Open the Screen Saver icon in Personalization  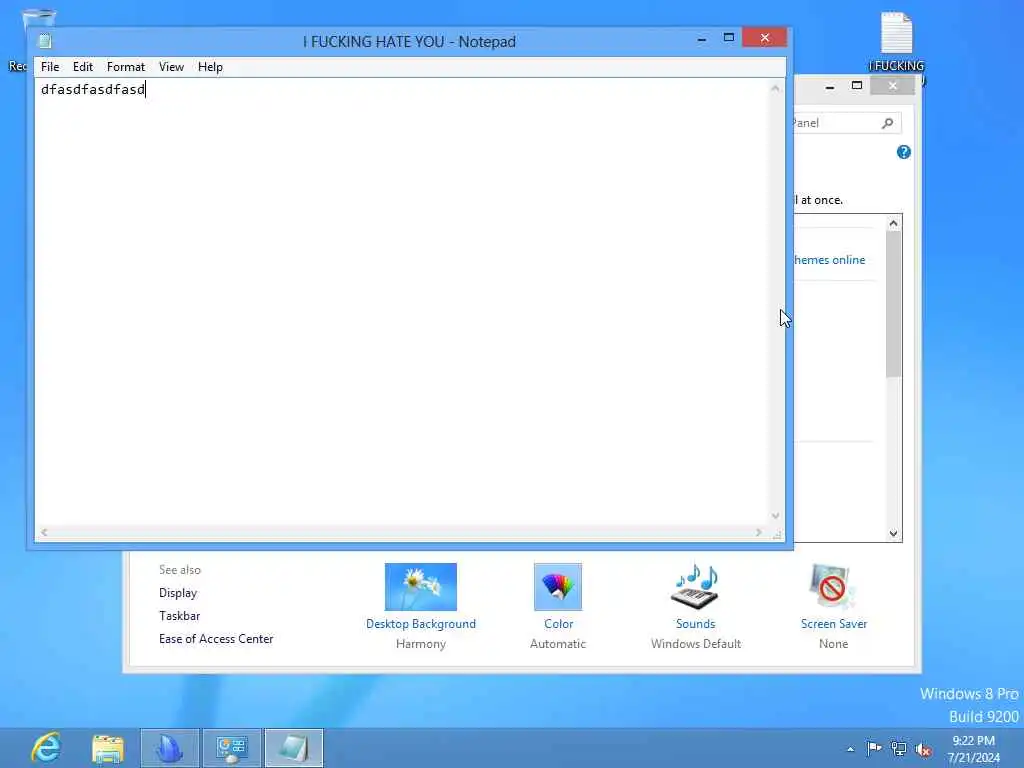point(833,586)
